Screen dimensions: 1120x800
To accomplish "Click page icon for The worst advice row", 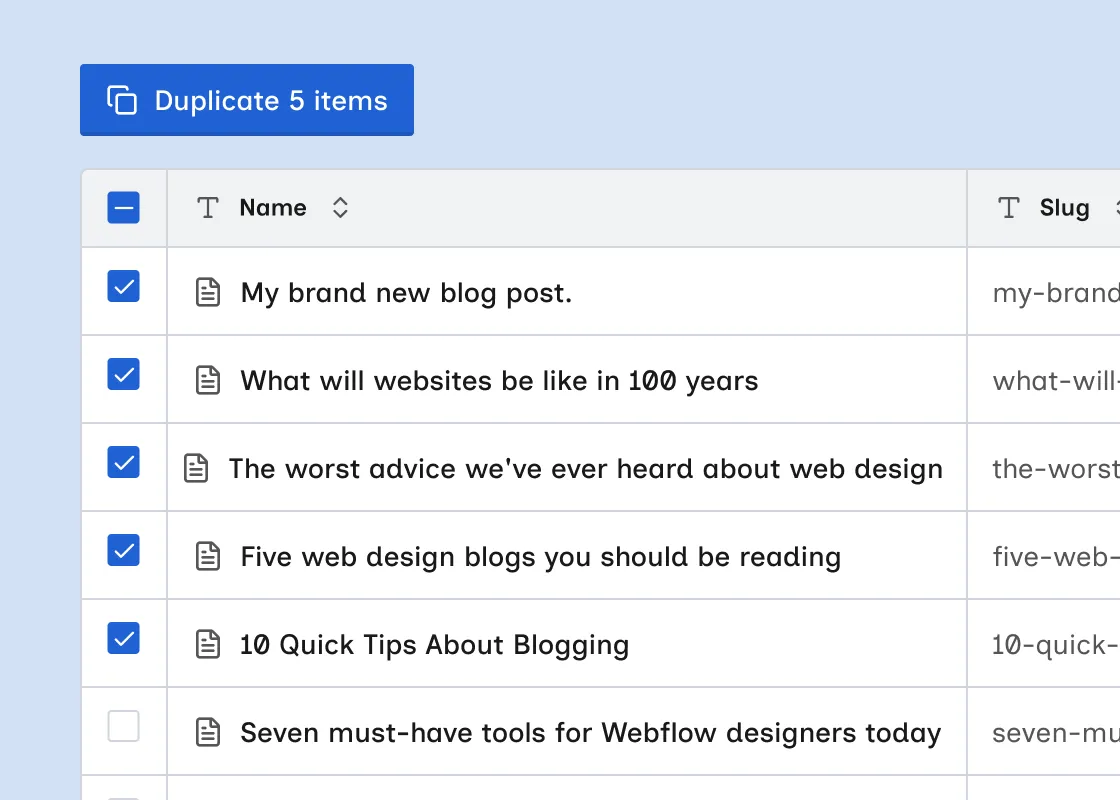I will pyautogui.click(x=196, y=468).
